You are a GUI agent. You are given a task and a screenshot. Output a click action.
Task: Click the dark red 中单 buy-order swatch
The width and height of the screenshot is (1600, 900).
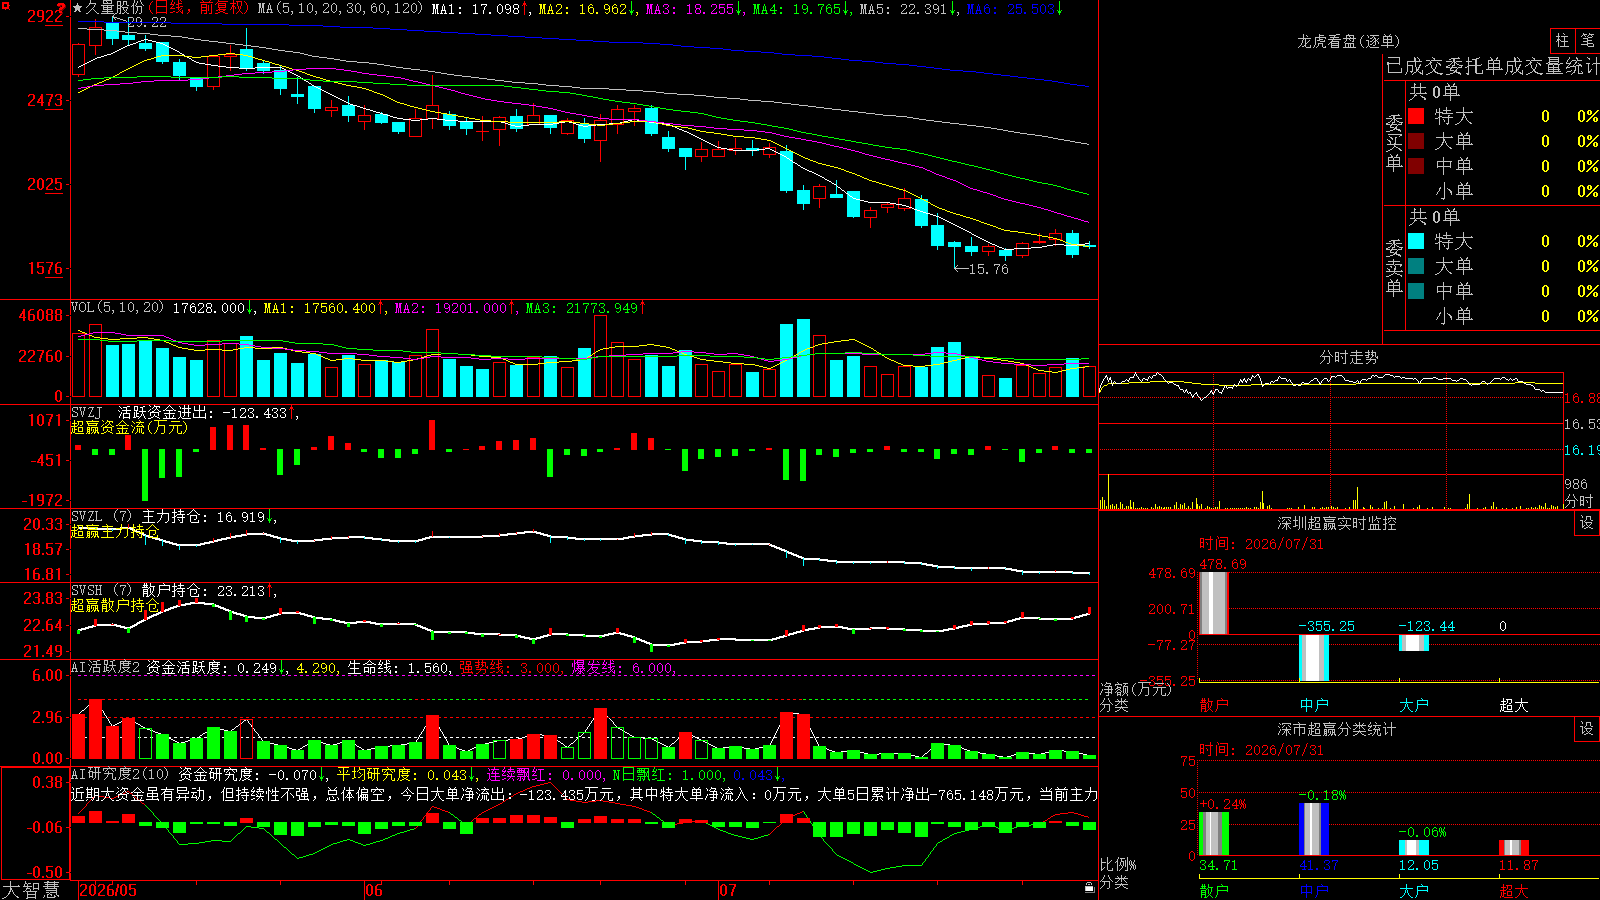1416,165
